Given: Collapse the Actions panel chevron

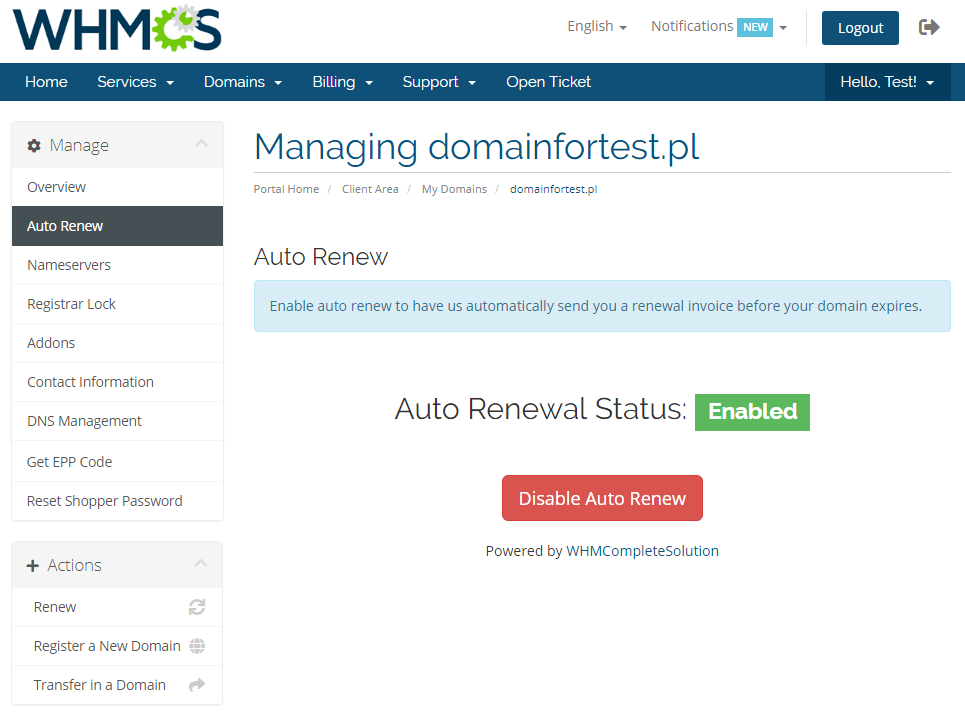Looking at the screenshot, I should [x=201, y=564].
